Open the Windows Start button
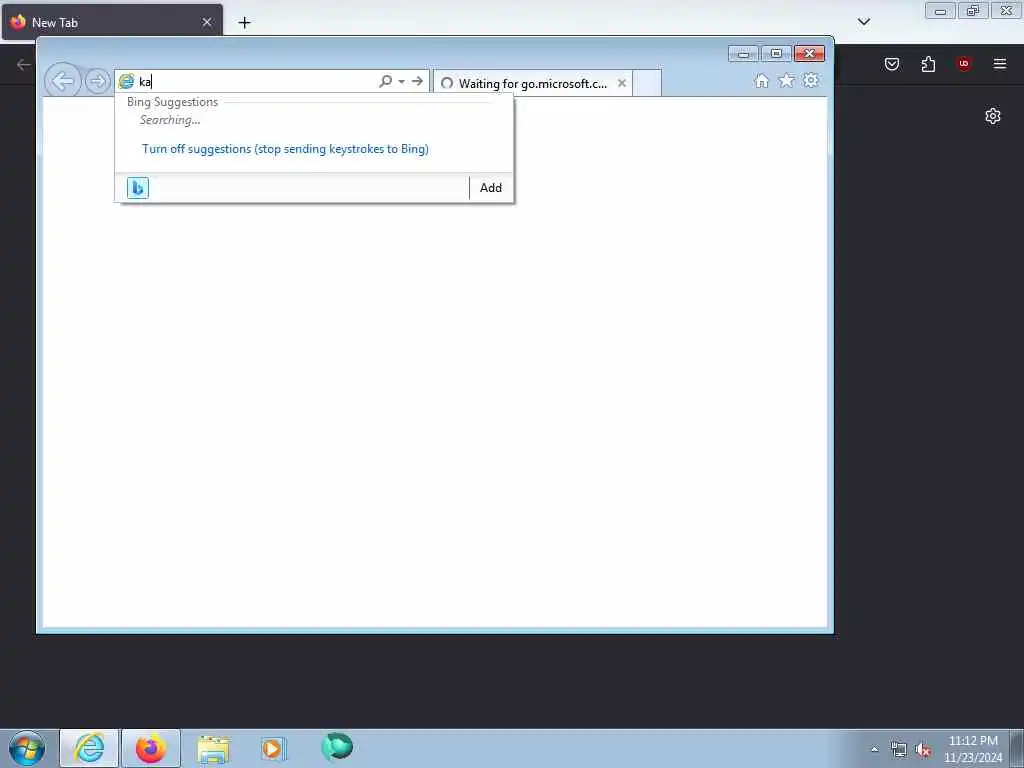Viewport: 1024px width, 768px height. coord(27,748)
